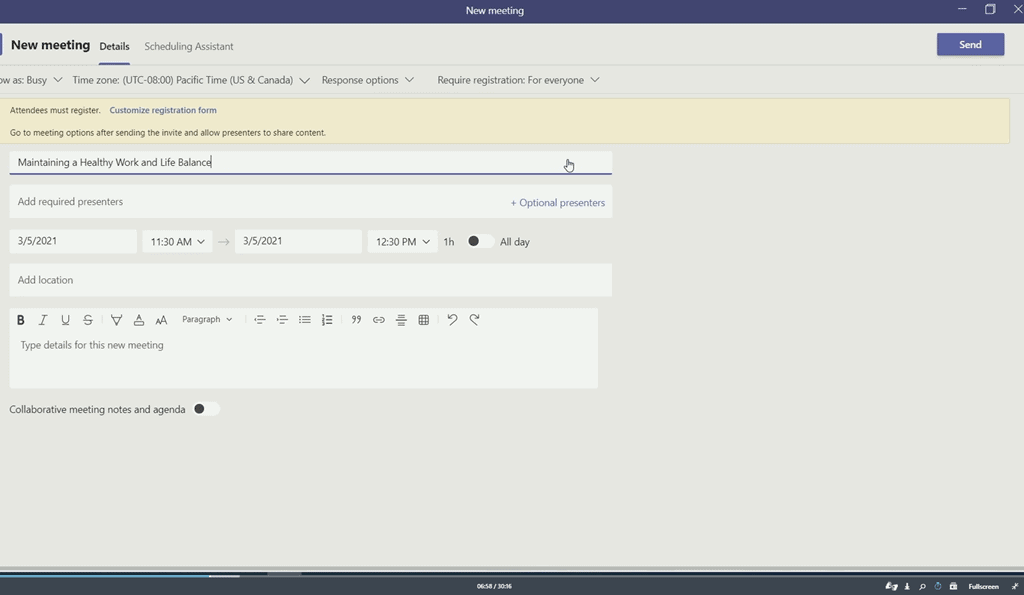Apply italic formatting to meeting details
This screenshot has height=595, width=1024.
tap(43, 320)
